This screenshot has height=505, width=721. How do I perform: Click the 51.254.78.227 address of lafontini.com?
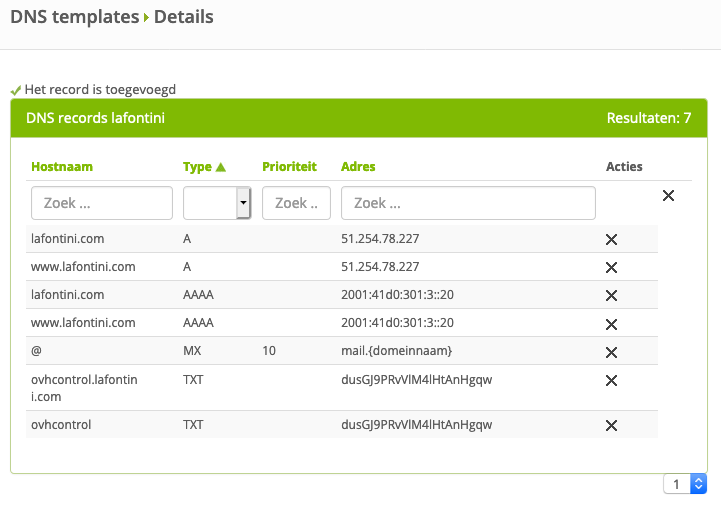click(380, 239)
